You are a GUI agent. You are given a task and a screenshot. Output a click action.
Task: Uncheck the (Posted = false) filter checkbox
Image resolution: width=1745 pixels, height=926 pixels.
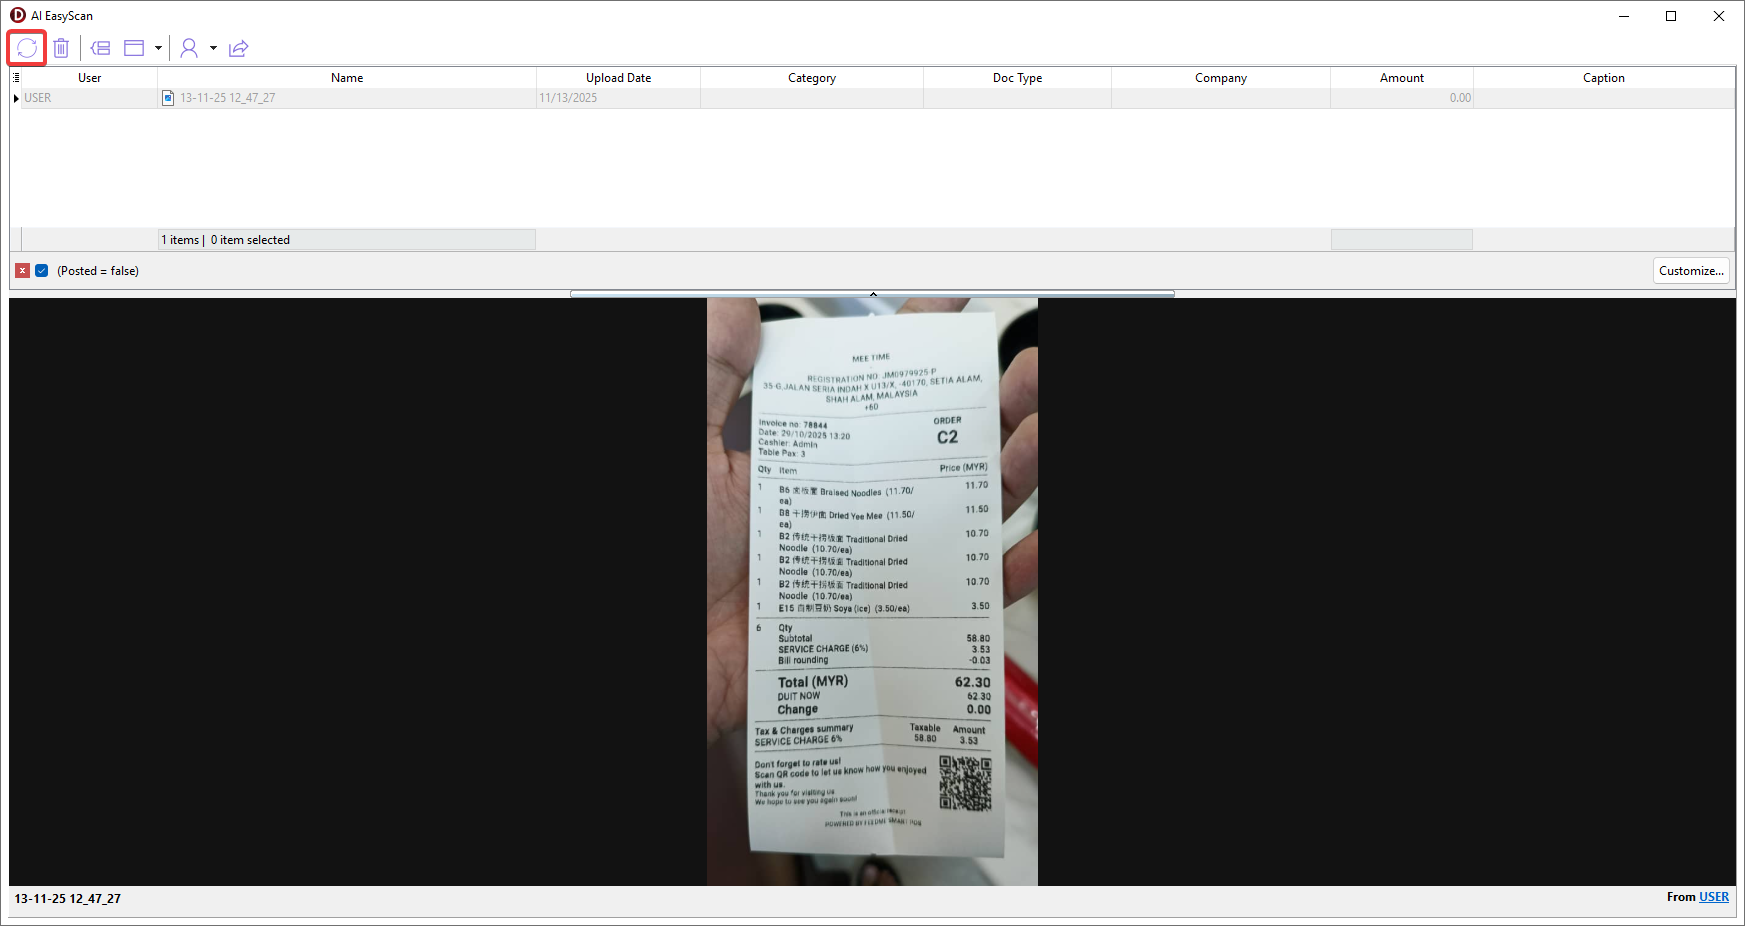(42, 271)
